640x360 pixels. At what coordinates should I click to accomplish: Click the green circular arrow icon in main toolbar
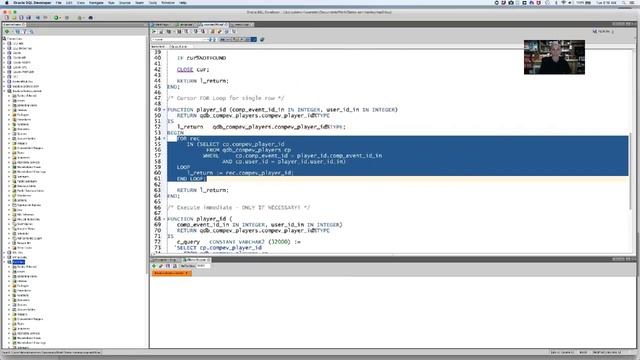point(56,18)
